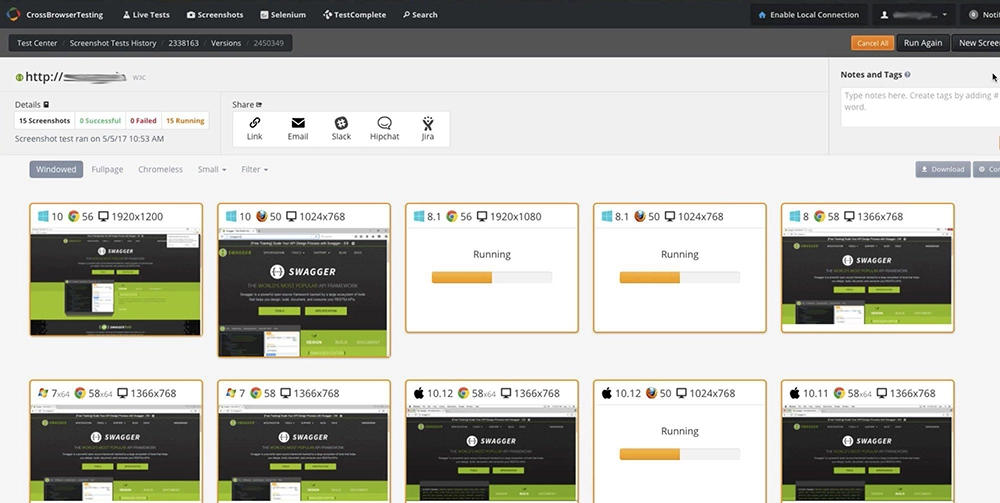The height and width of the screenshot is (503, 1000).
Task: Switch to Windowed view
Action: [x=56, y=169]
